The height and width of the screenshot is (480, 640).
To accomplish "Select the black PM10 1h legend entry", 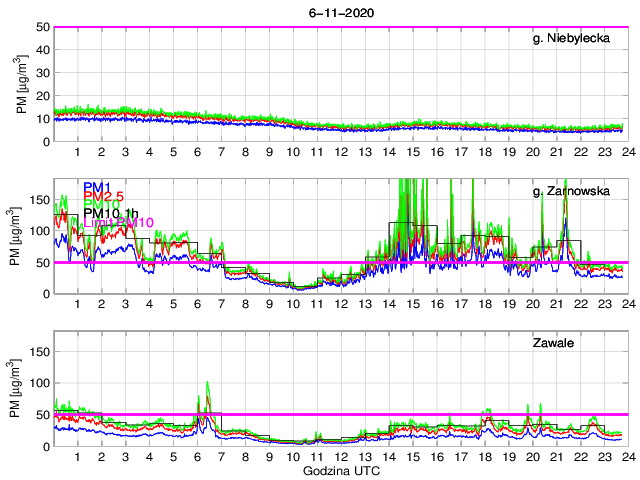I will coord(110,212).
